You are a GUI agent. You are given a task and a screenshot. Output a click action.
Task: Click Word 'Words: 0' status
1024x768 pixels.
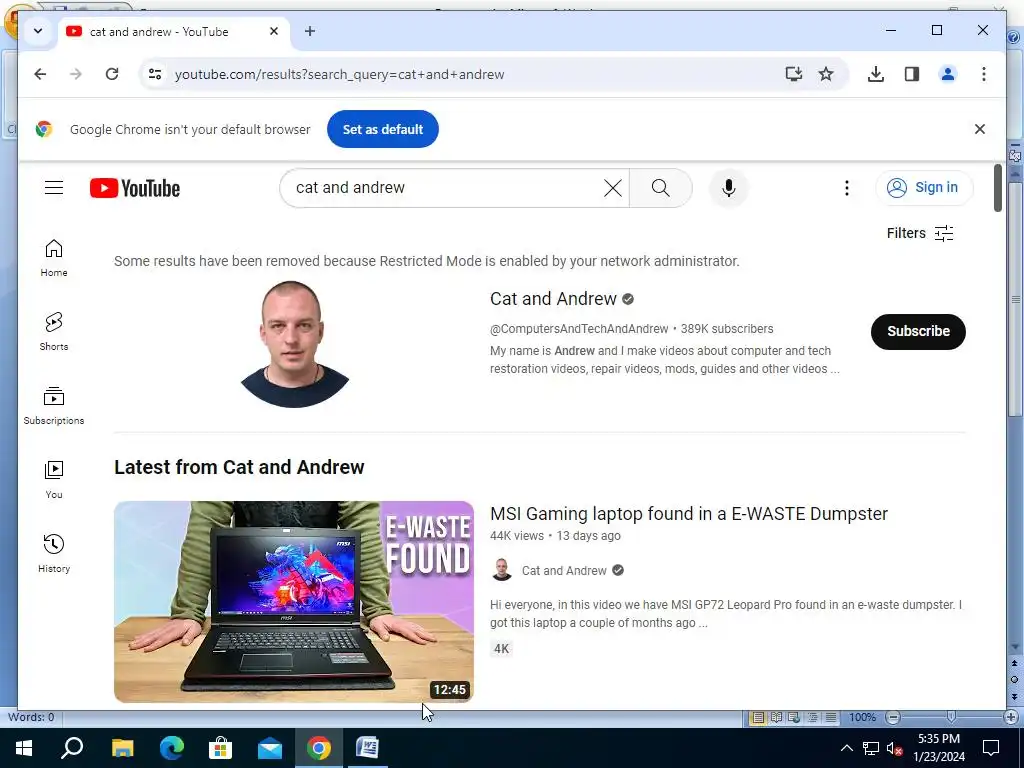[31, 717]
